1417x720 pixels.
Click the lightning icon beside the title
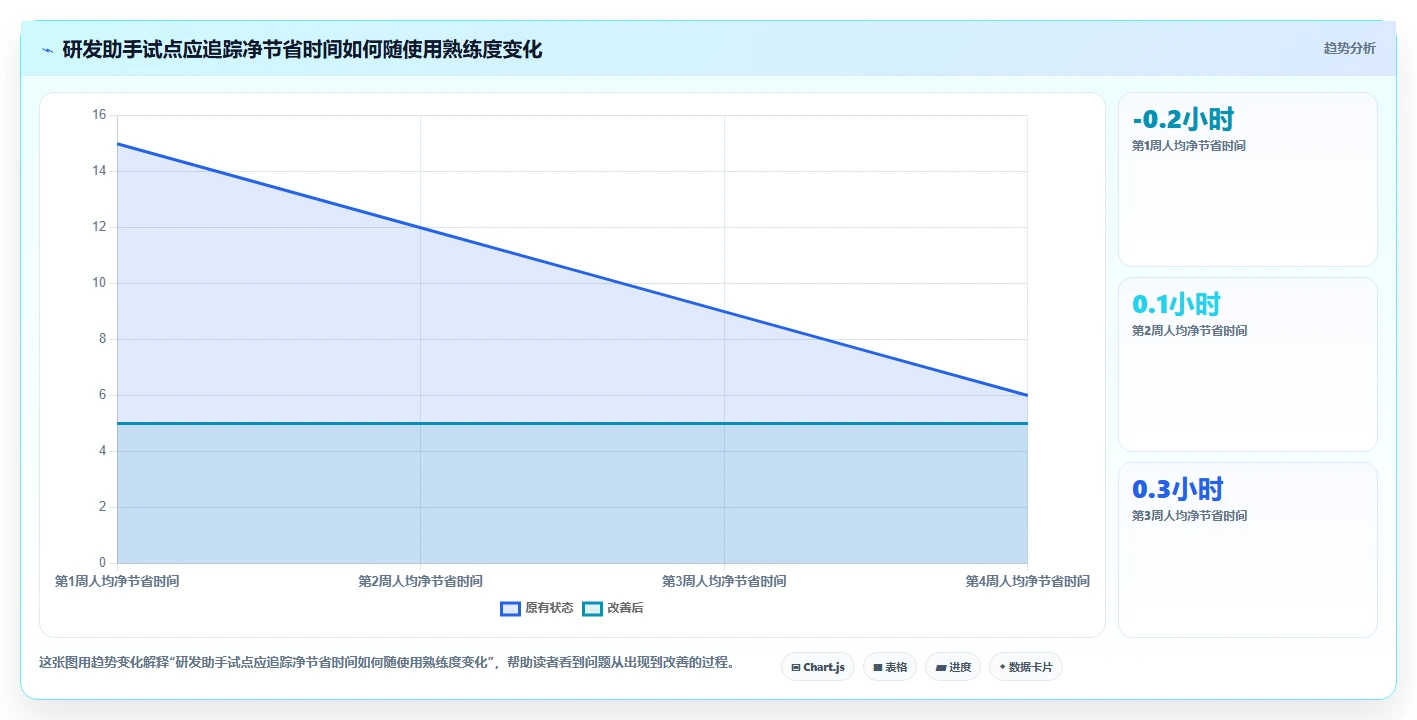point(47,50)
